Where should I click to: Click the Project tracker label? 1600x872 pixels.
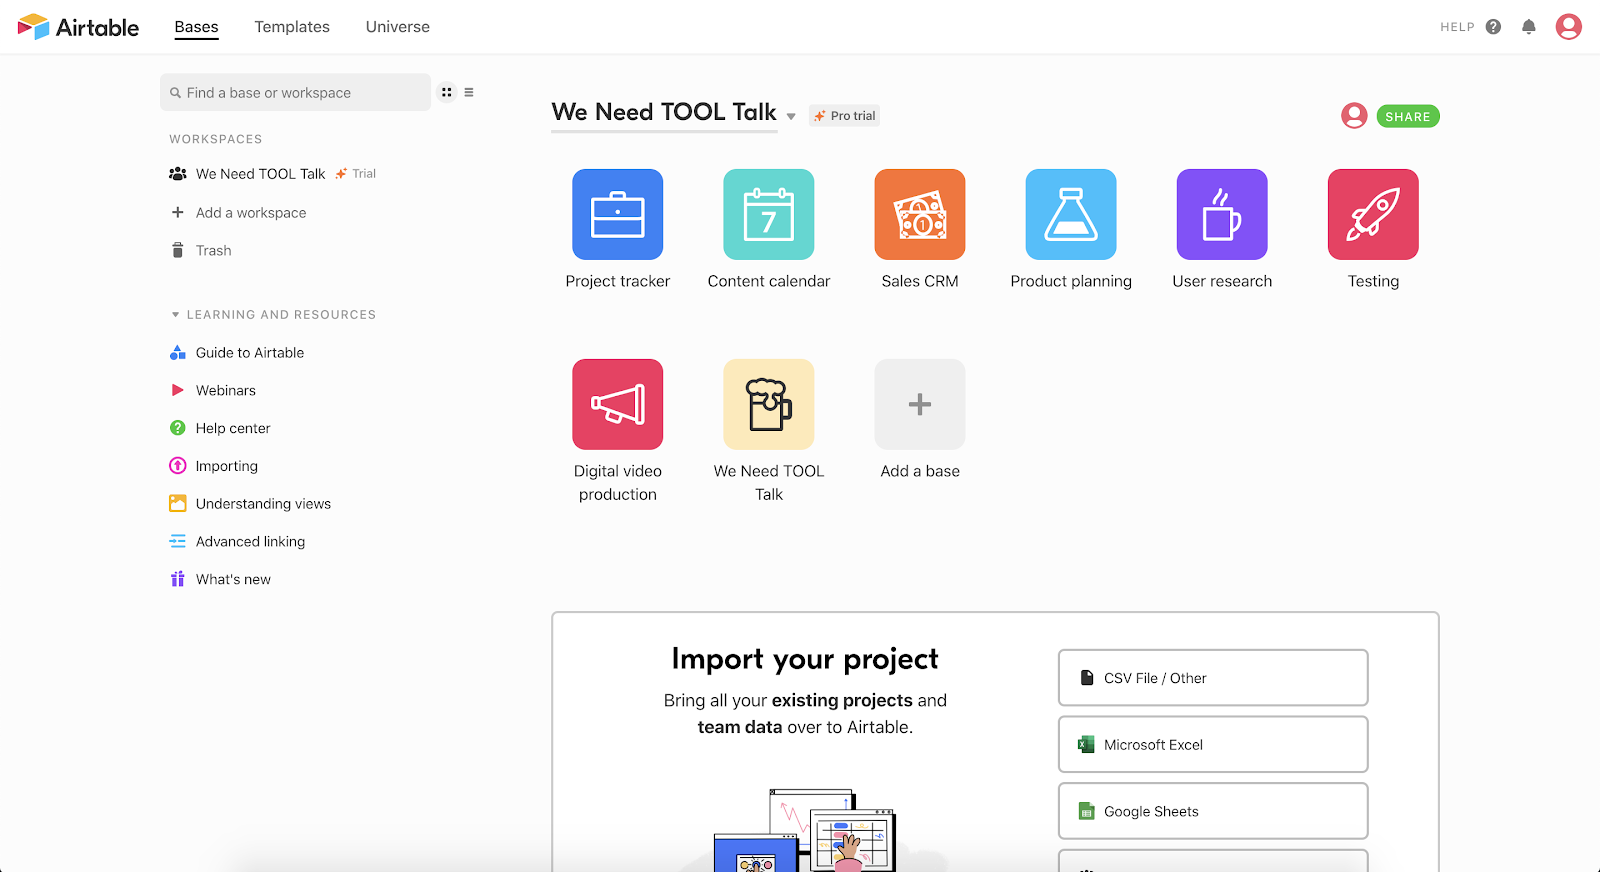[617, 281]
